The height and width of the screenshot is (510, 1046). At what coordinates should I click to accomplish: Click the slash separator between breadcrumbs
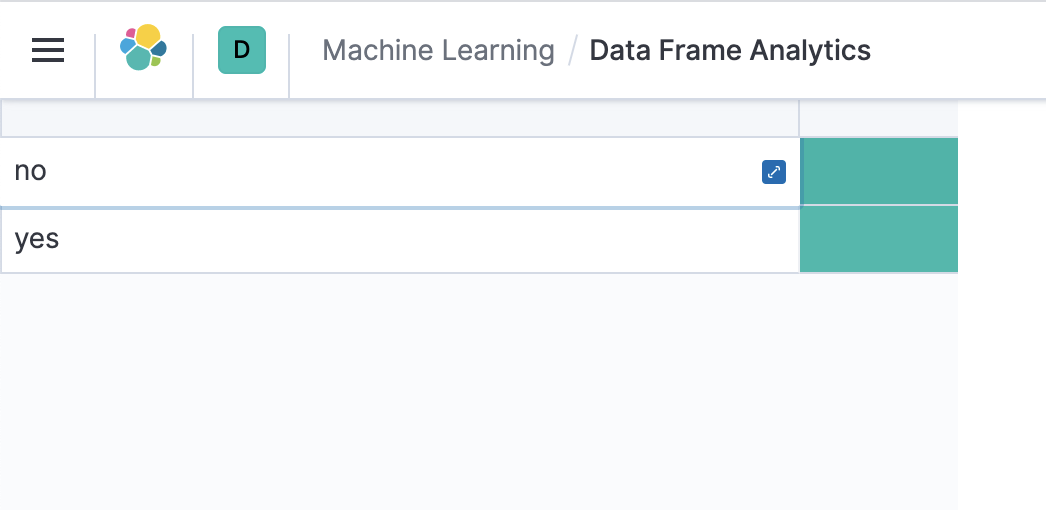click(573, 50)
